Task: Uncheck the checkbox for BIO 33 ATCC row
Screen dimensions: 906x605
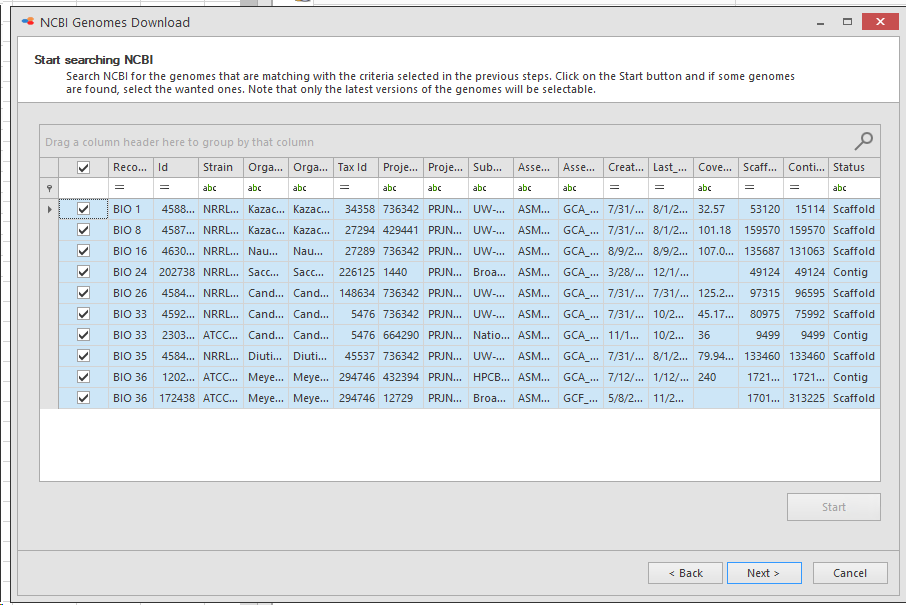Action: [83, 335]
